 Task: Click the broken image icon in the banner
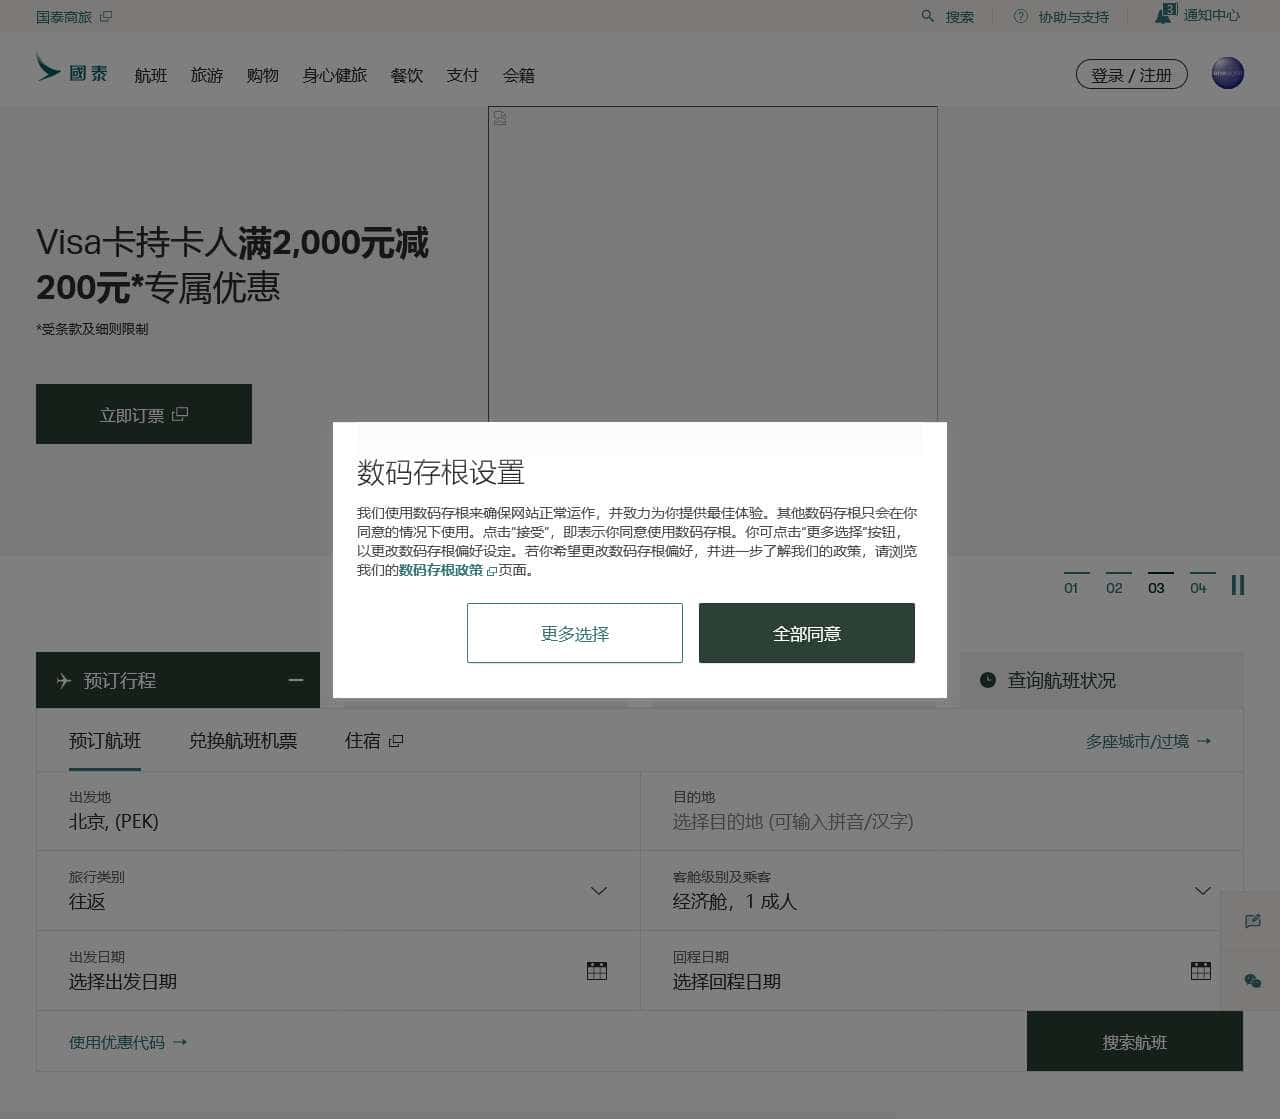tap(500, 118)
